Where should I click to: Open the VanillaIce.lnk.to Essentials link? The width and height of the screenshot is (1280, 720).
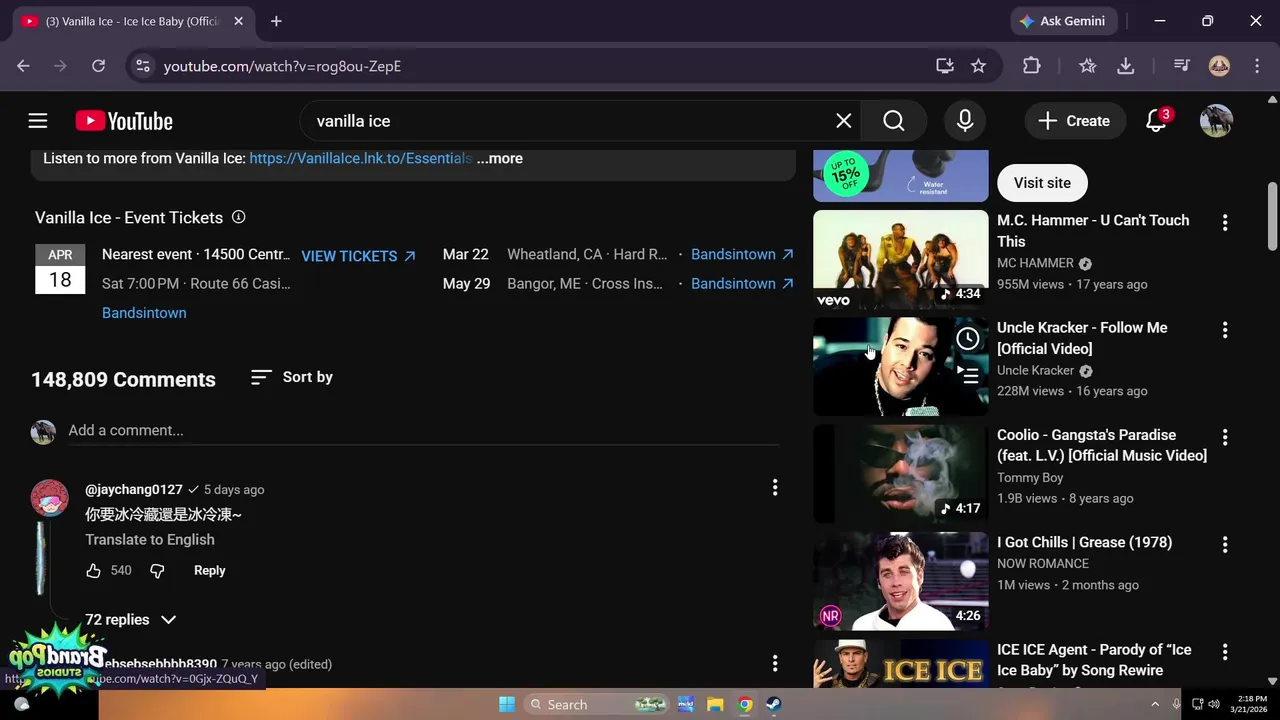[360, 158]
